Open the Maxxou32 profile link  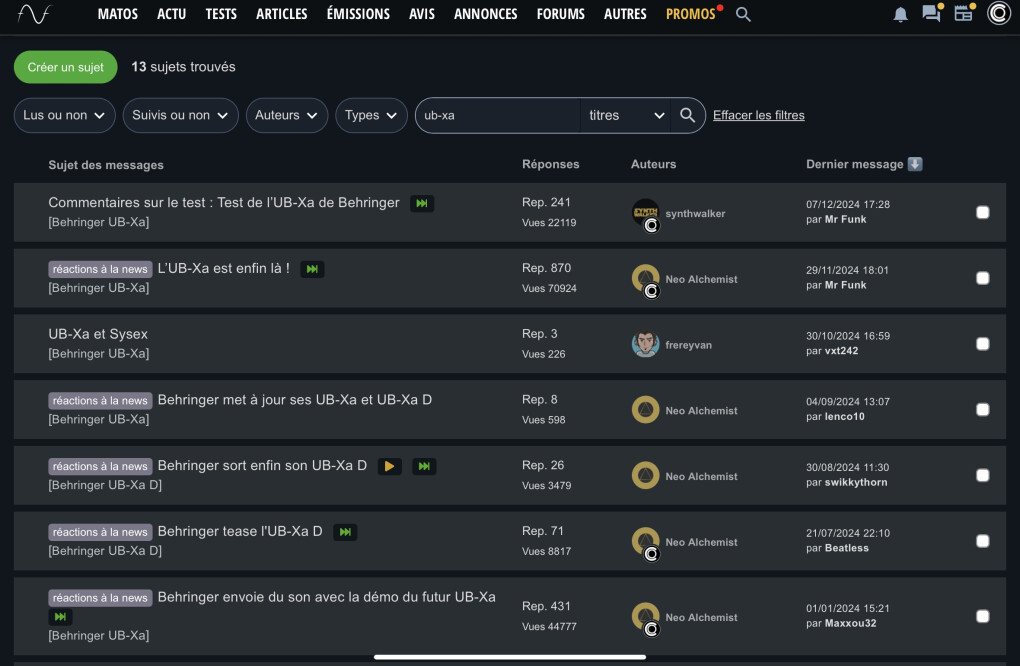pyautogui.click(x=850, y=623)
